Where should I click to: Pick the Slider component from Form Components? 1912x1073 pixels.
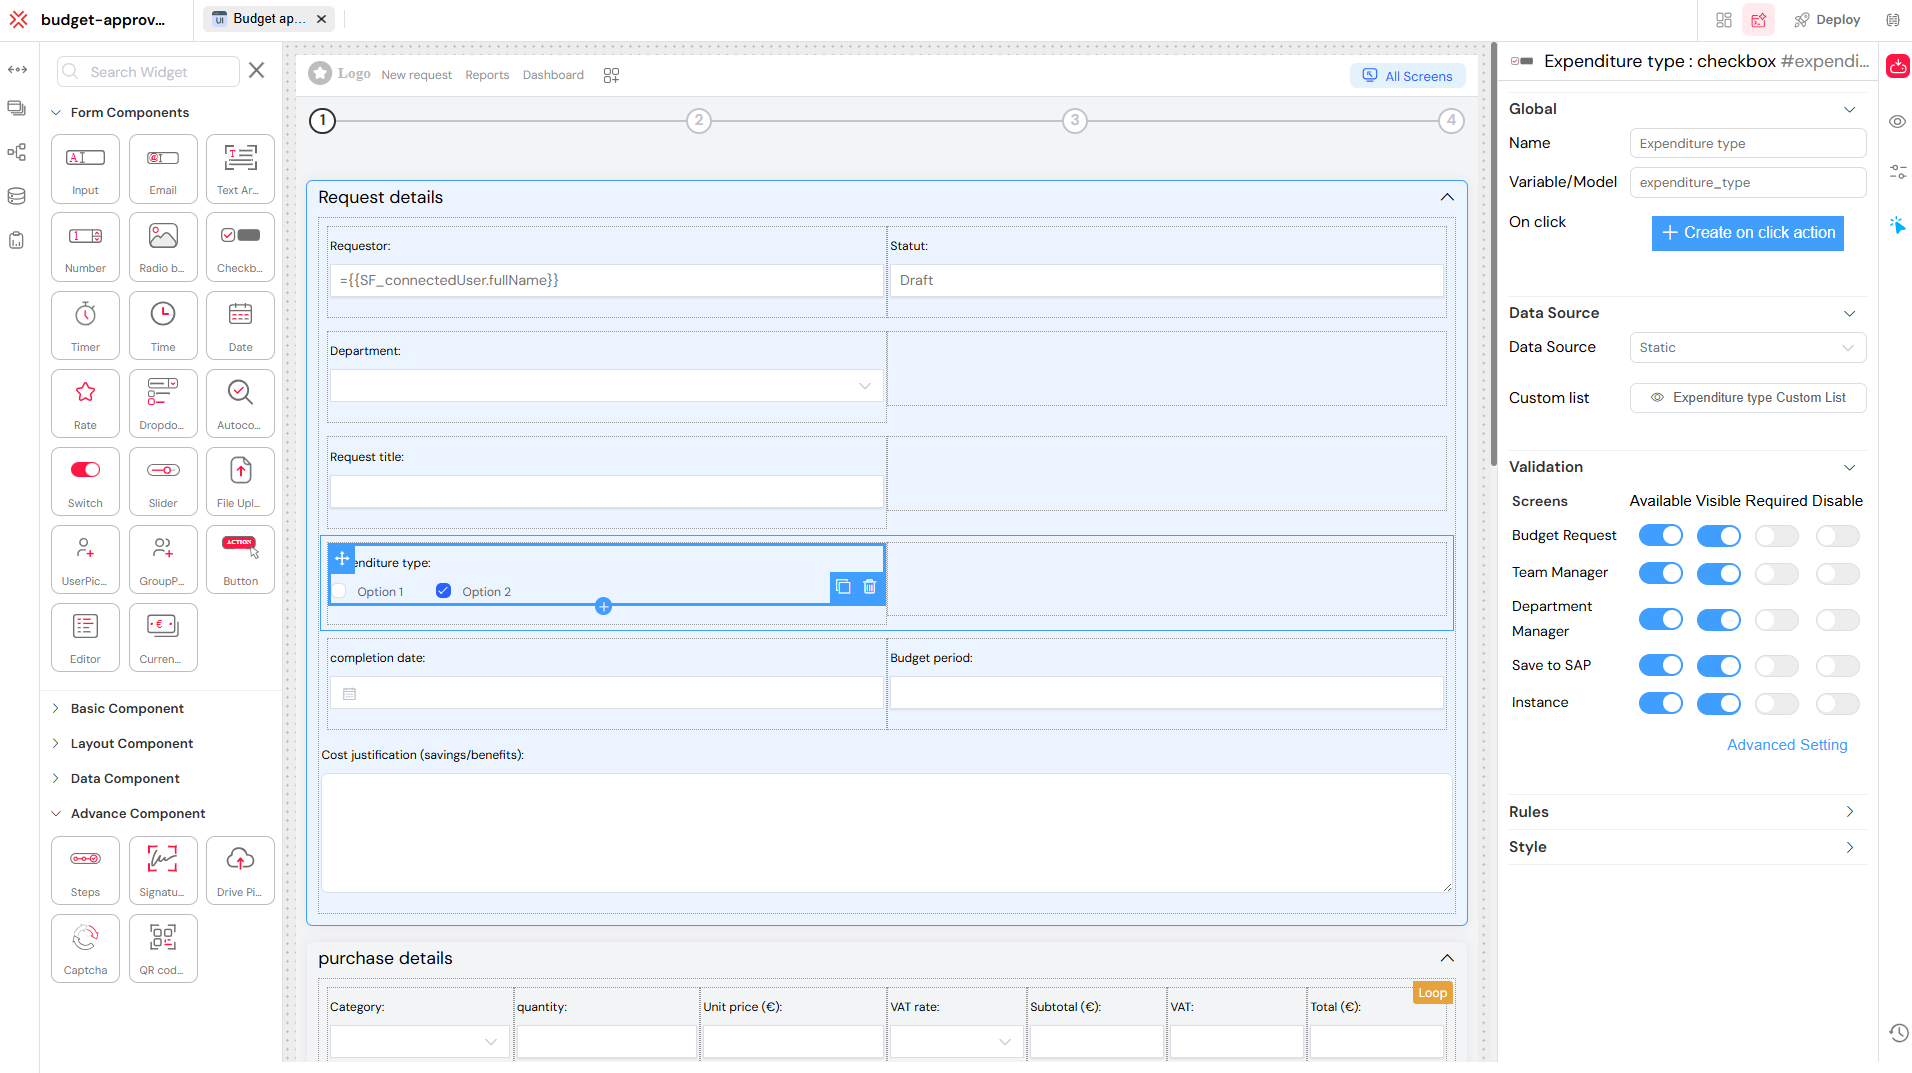[163, 481]
